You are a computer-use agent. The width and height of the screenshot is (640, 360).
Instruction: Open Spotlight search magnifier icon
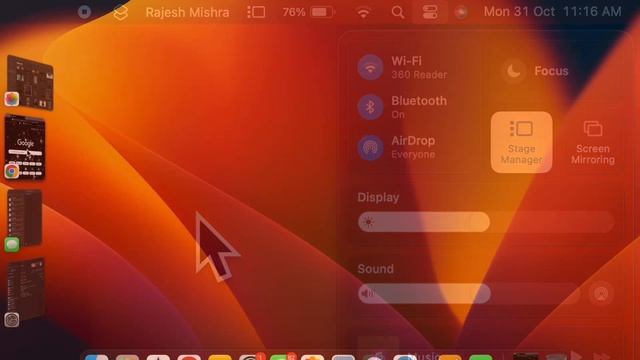pos(398,12)
